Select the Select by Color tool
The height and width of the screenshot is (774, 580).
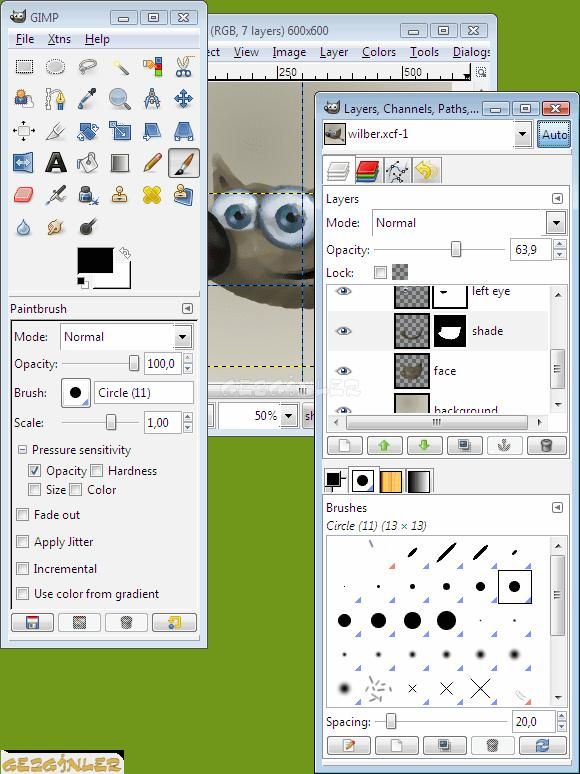(x=152, y=66)
